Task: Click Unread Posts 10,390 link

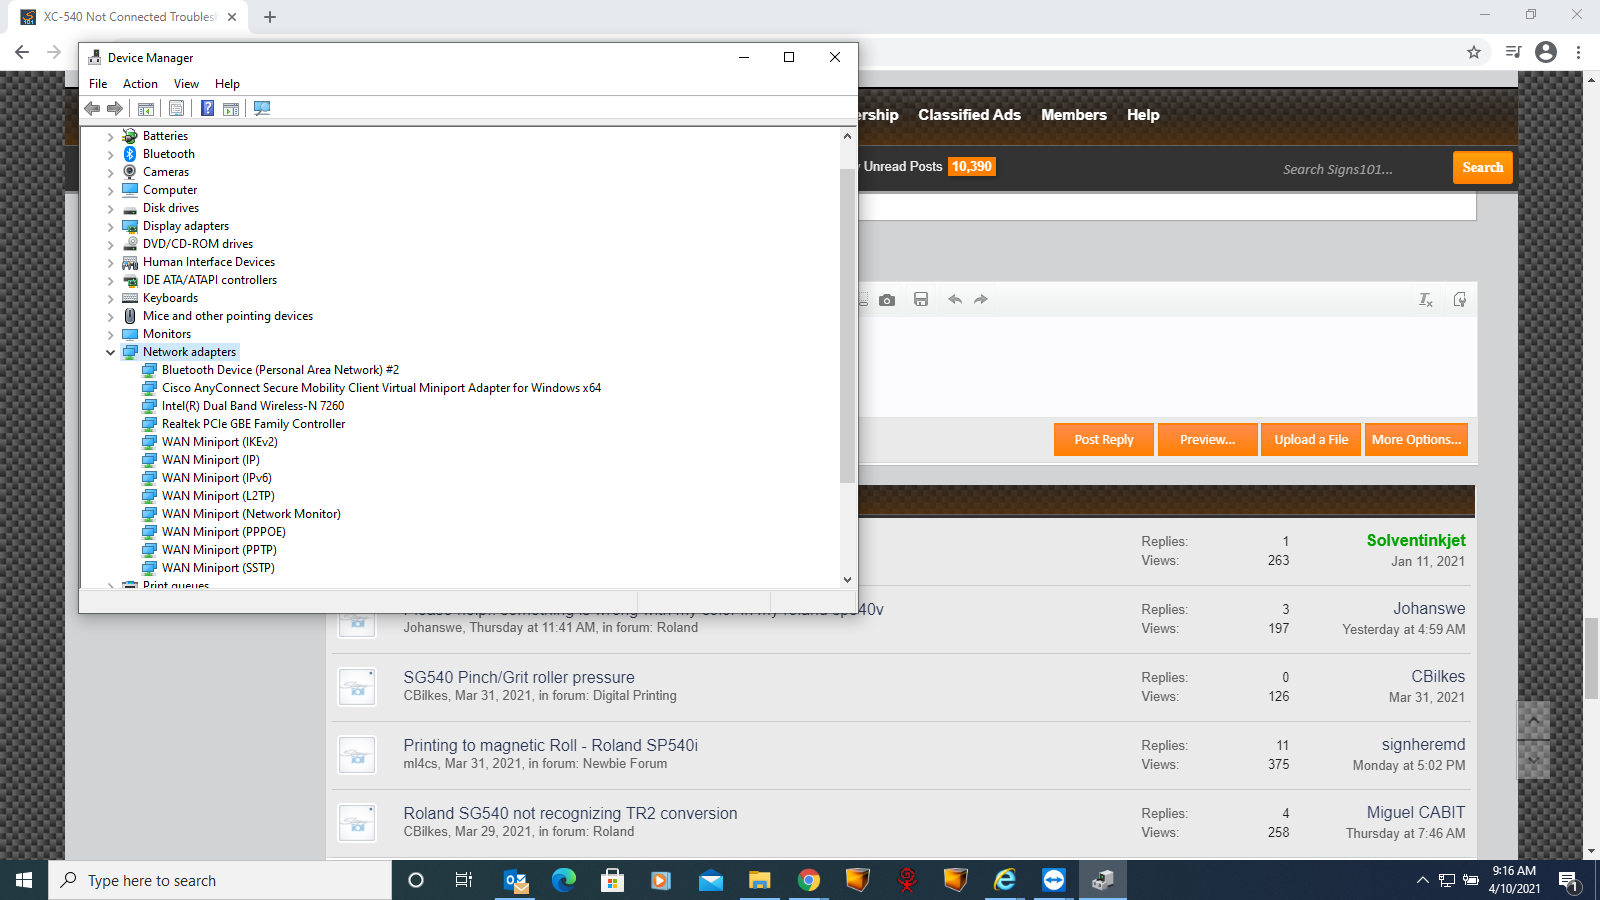Action: coord(929,167)
